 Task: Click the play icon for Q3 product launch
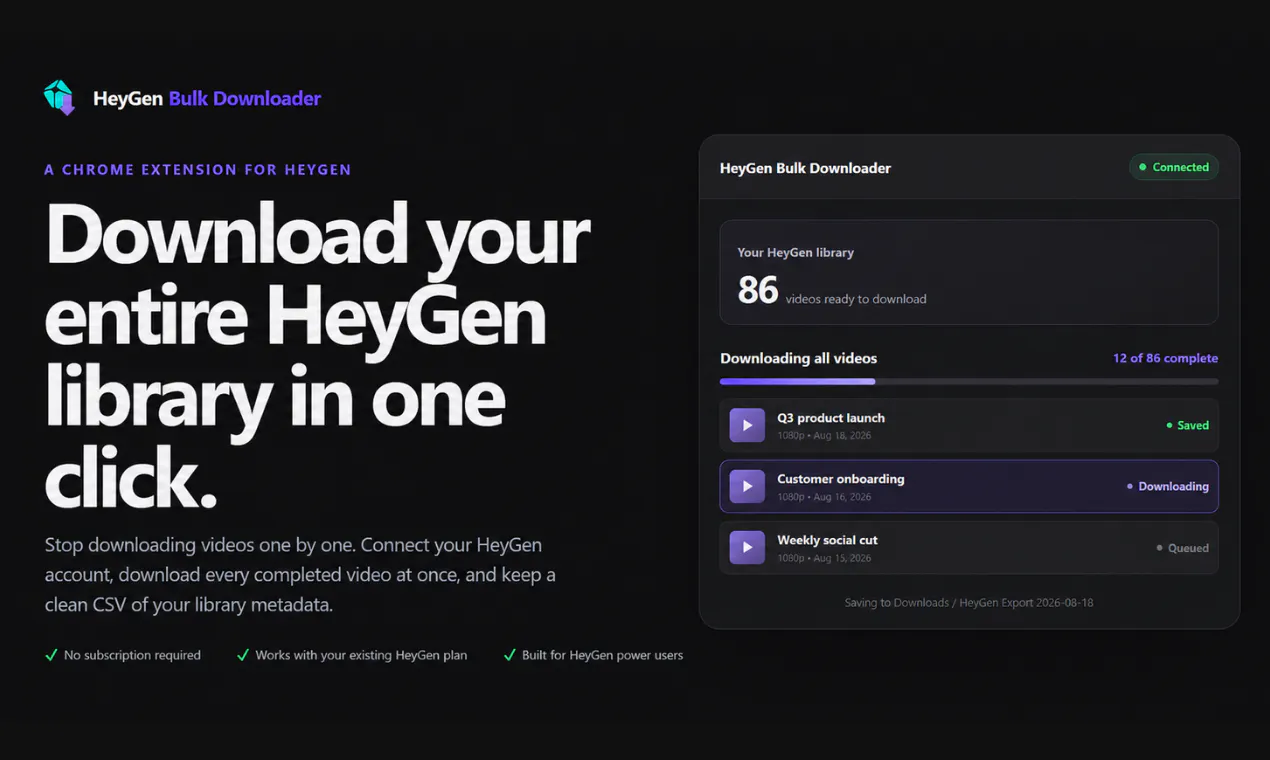coord(747,425)
